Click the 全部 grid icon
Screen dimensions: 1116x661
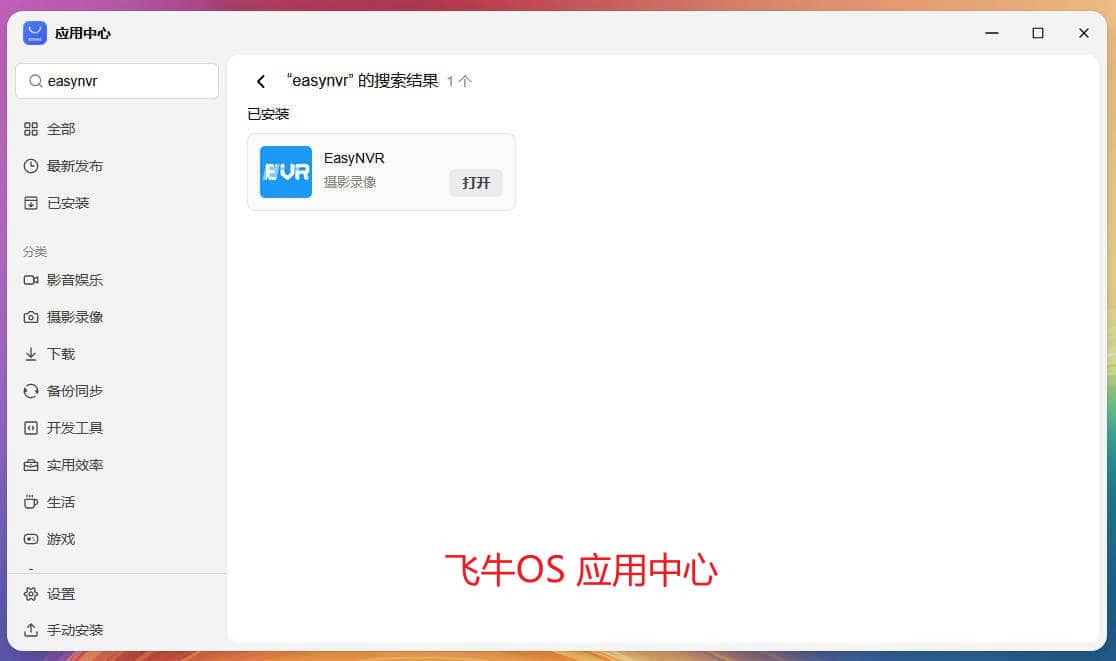click(31, 129)
